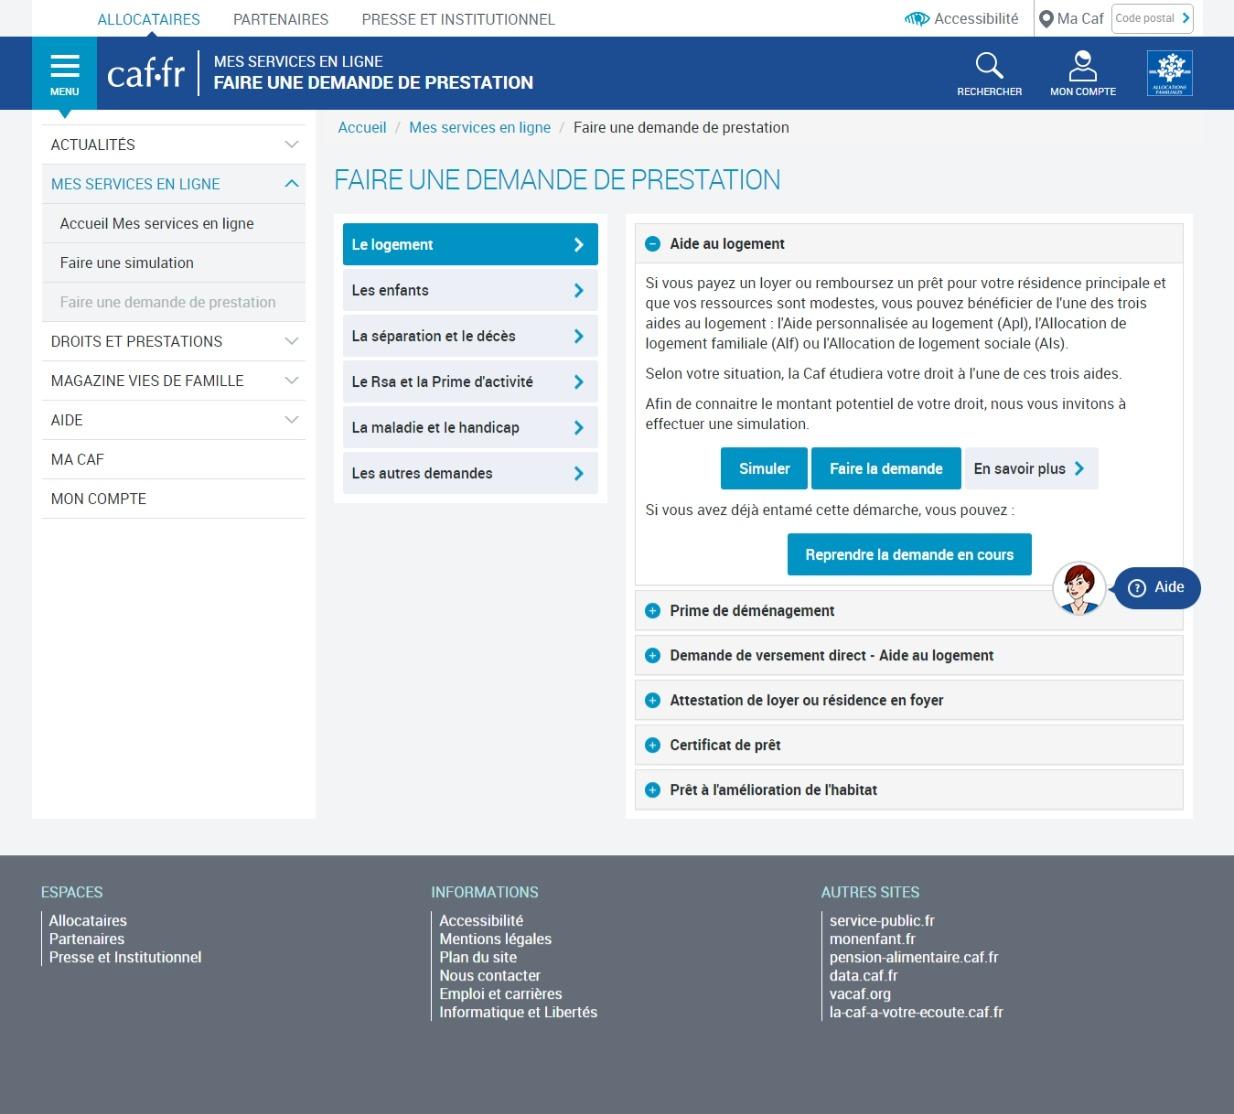Switch to PRESSE ET INSTITUTIONNEL tab
The width and height of the screenshot is (1234, 1114).
pyautogui.click(x=458, y=19)
